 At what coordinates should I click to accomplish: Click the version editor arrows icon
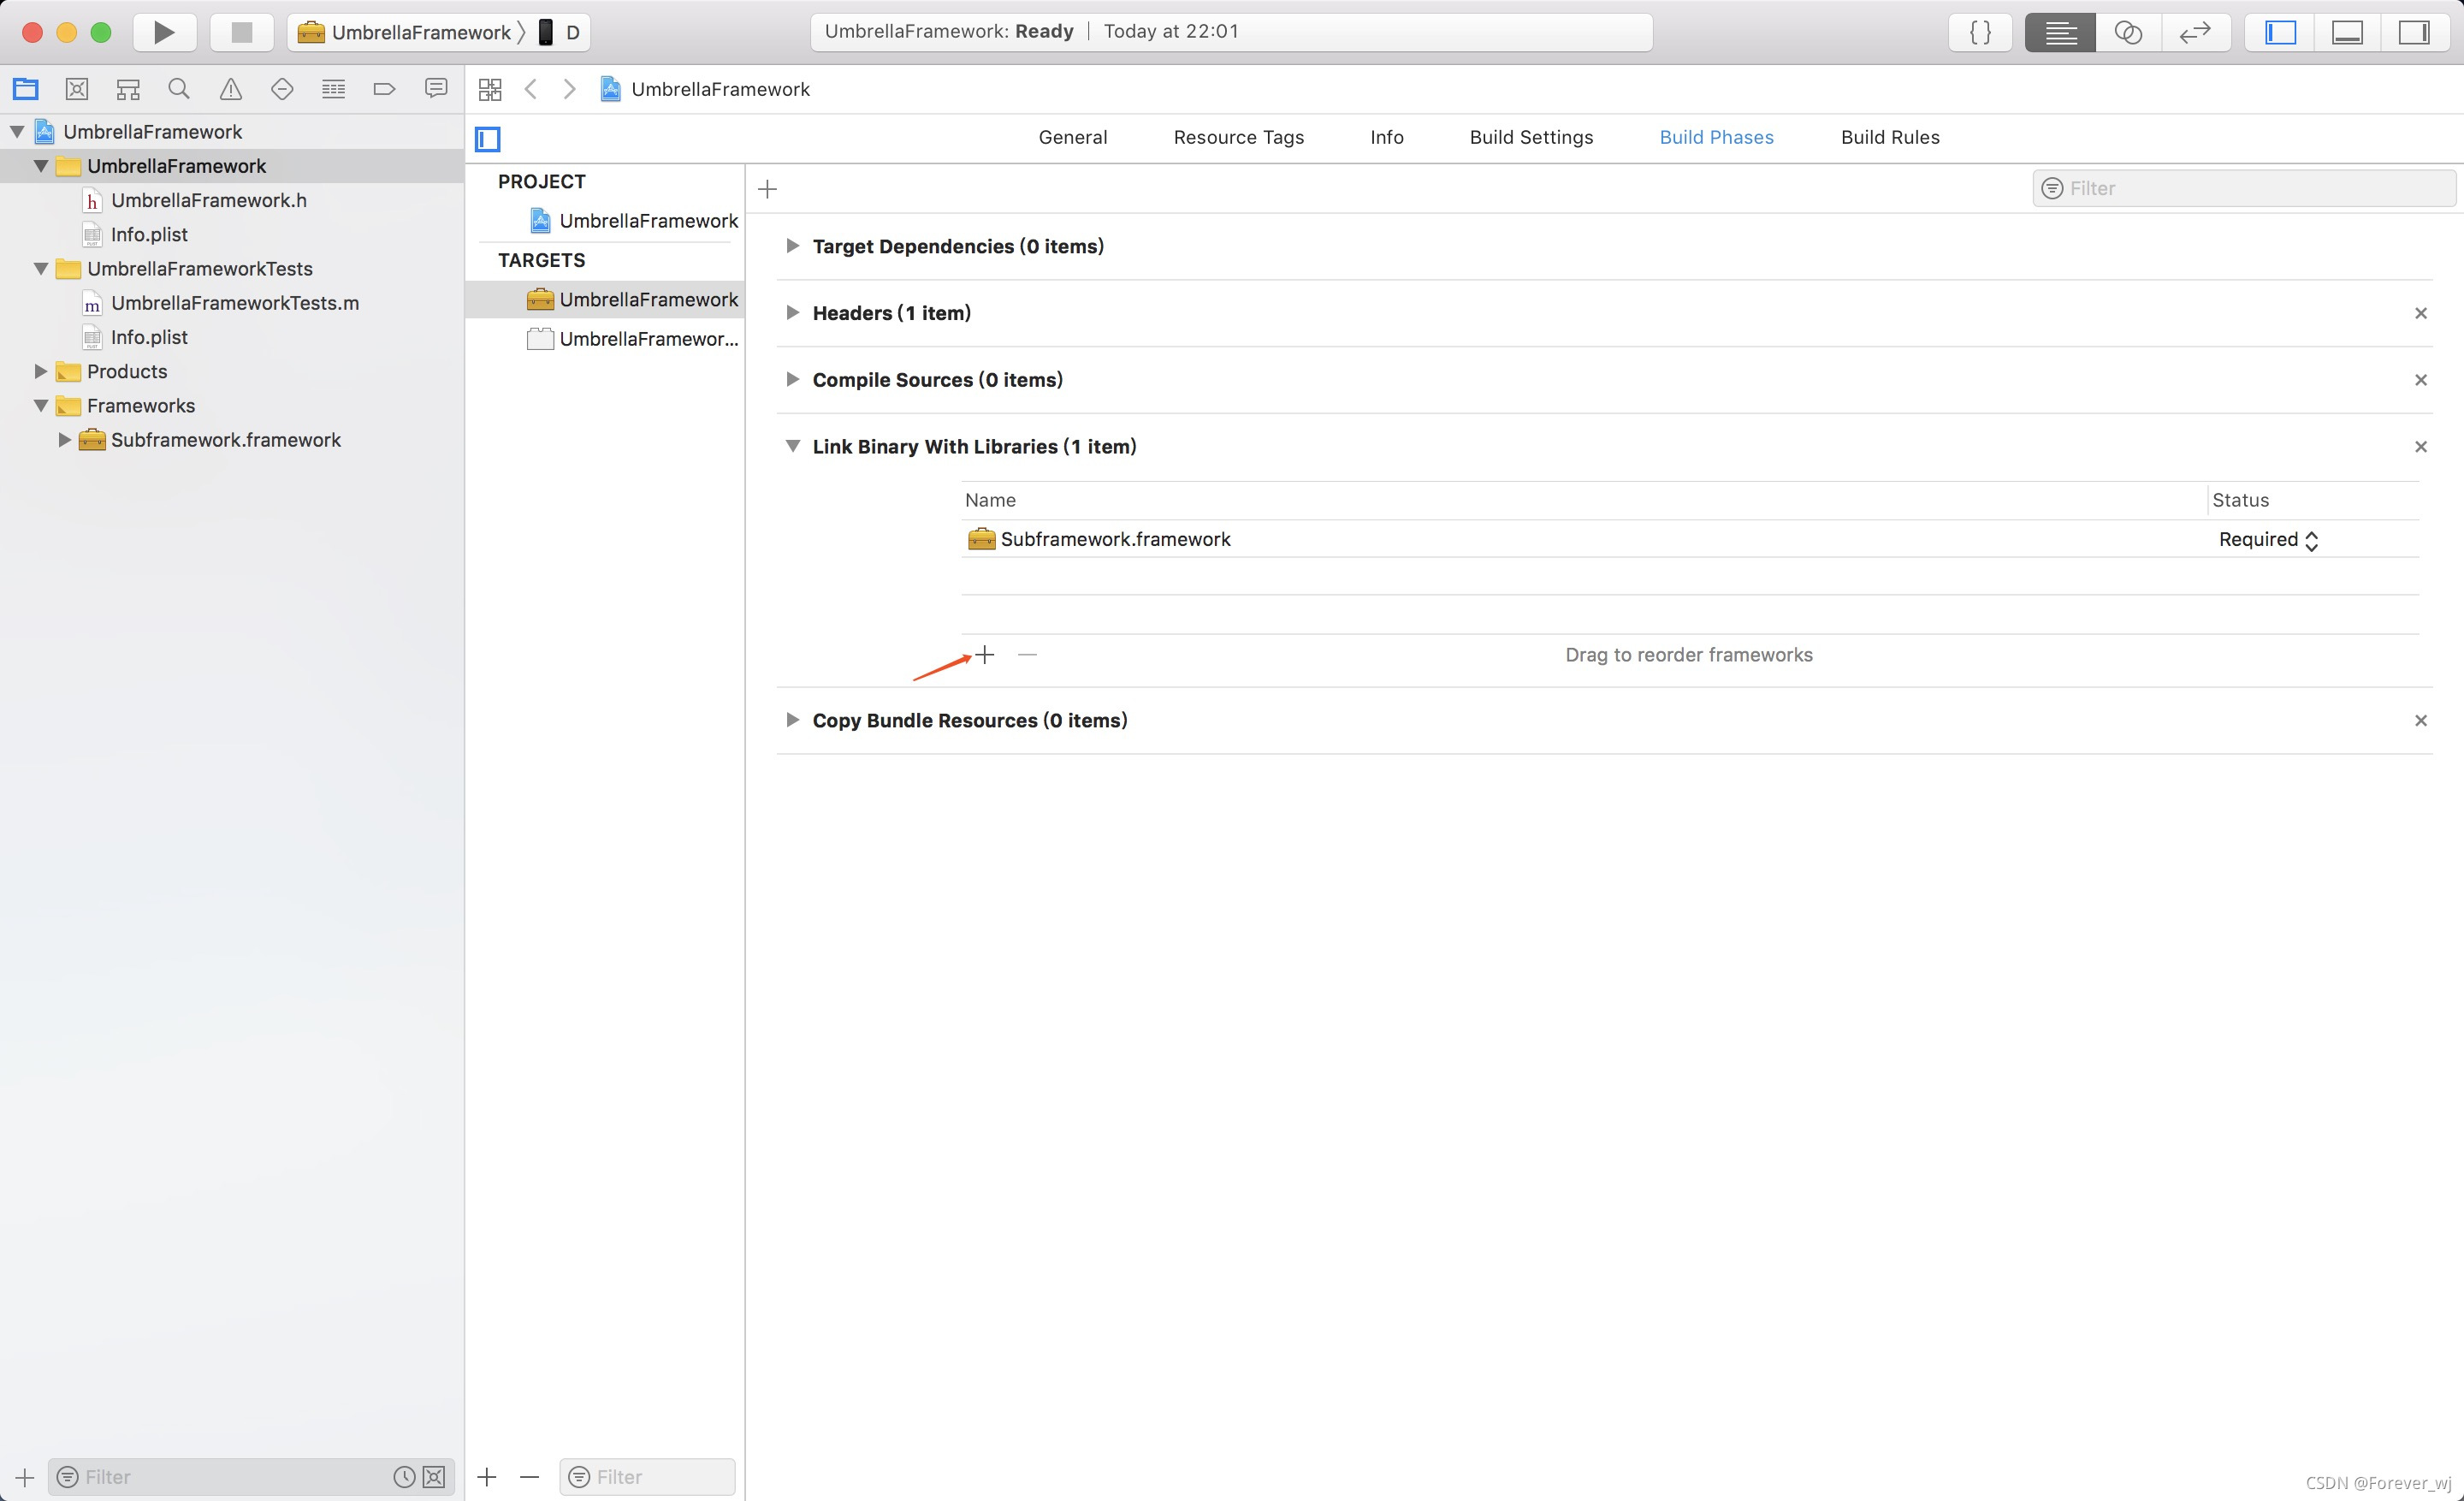[2195, 32]
